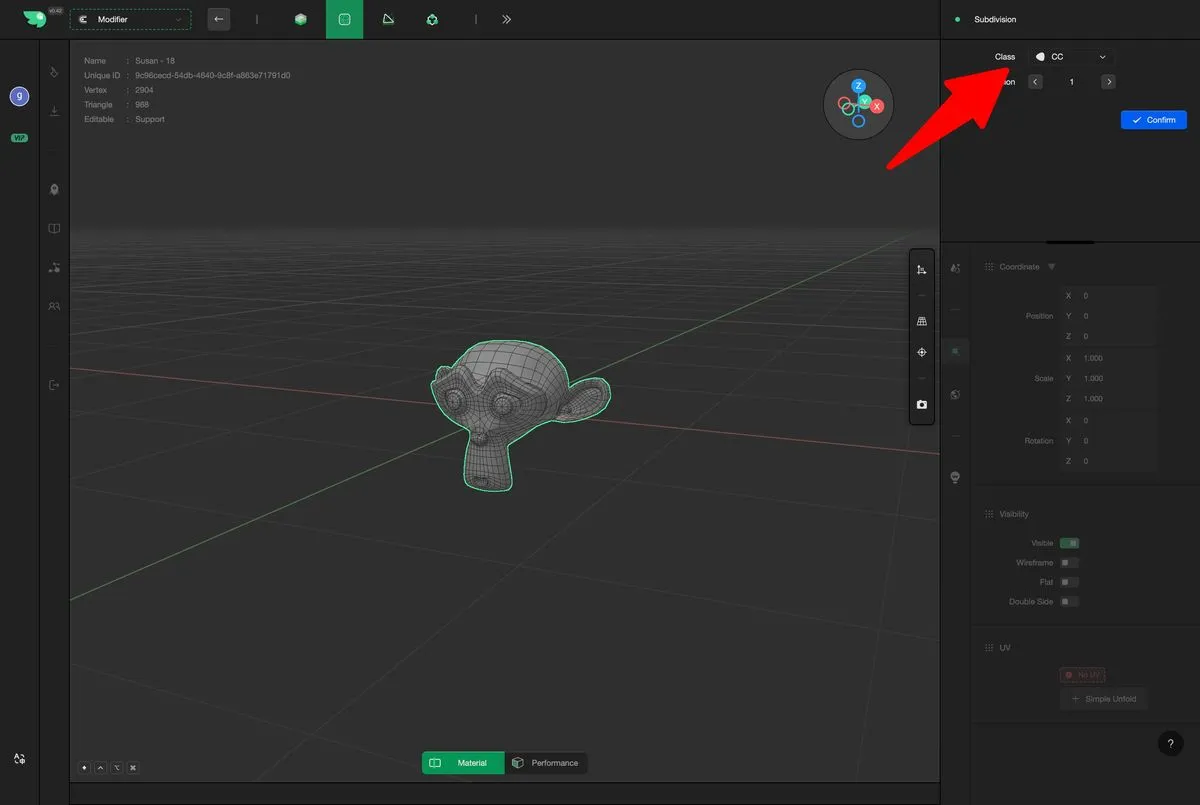Click the highlighted subdivision tool icon
Viewport: 1200px width, 805px height.
point(344,19)
